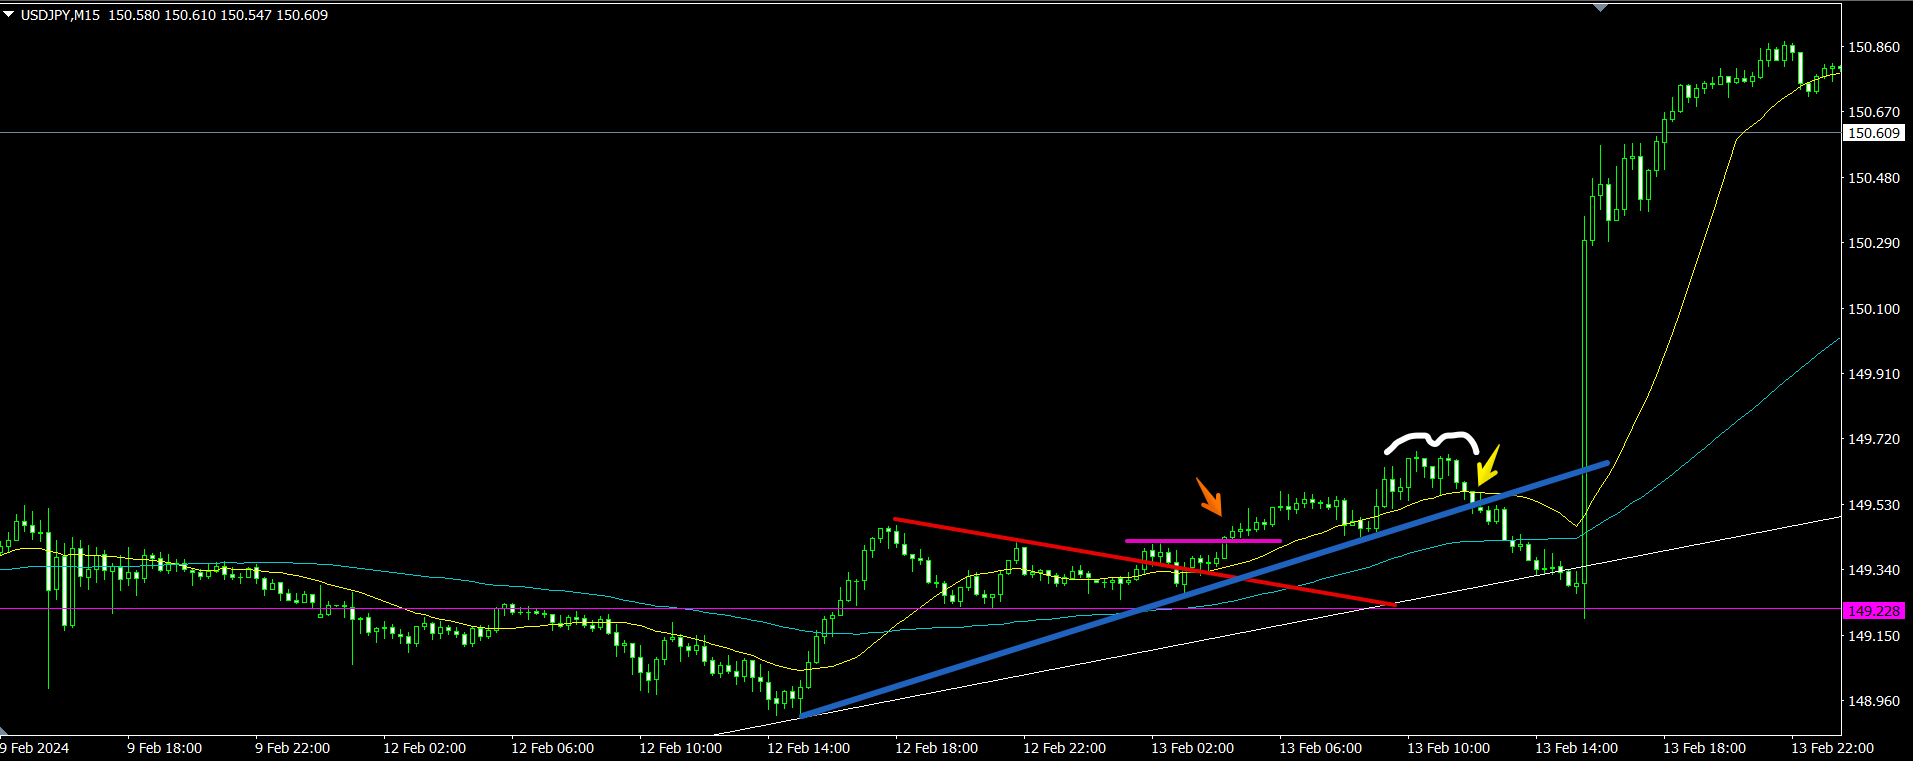Image resolution: width=1913 pixels, height=761 pixels.
Task: Click price axis value 149.150
Action: pos(1873,636)
